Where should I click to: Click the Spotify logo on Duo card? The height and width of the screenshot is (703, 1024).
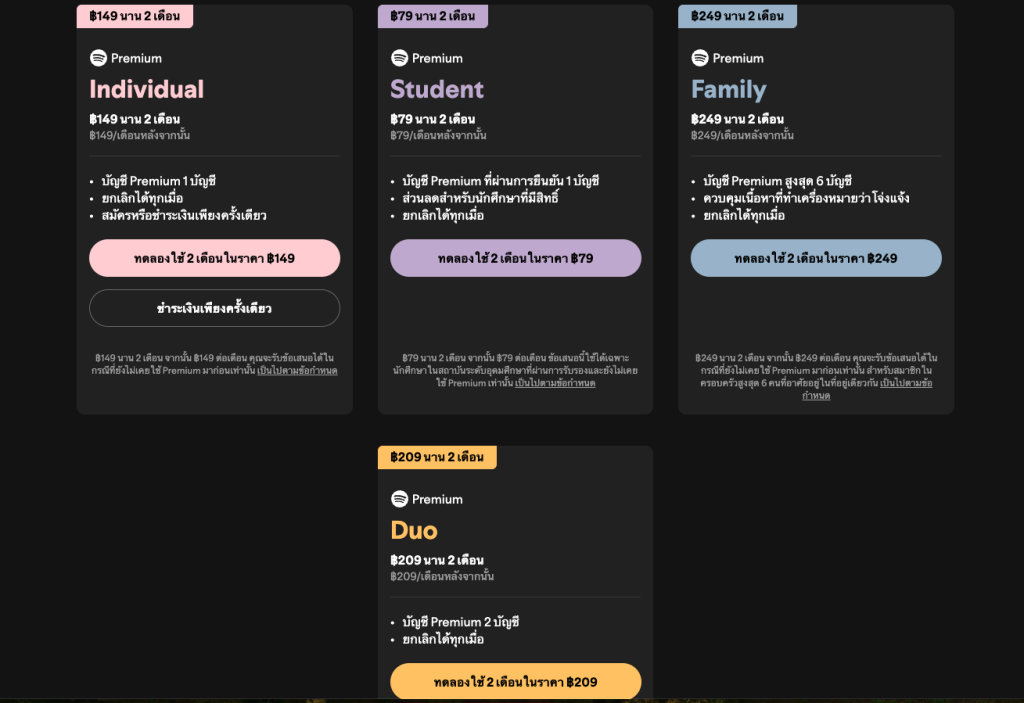(400, 499)
